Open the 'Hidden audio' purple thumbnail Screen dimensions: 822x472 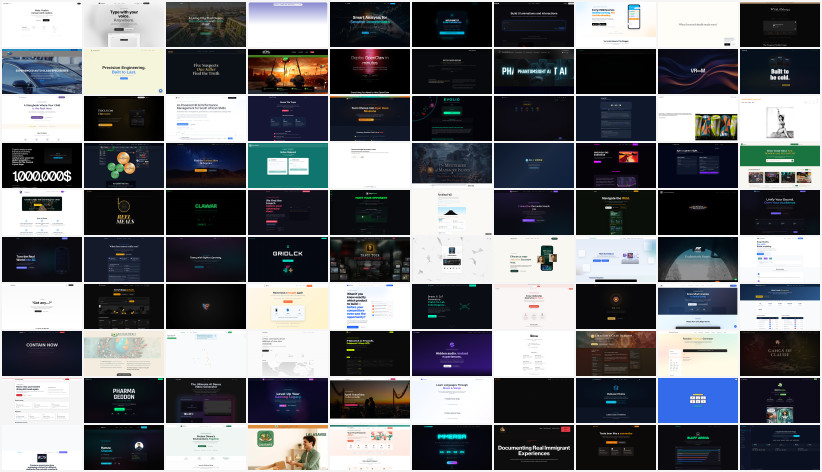pos(452,353)
